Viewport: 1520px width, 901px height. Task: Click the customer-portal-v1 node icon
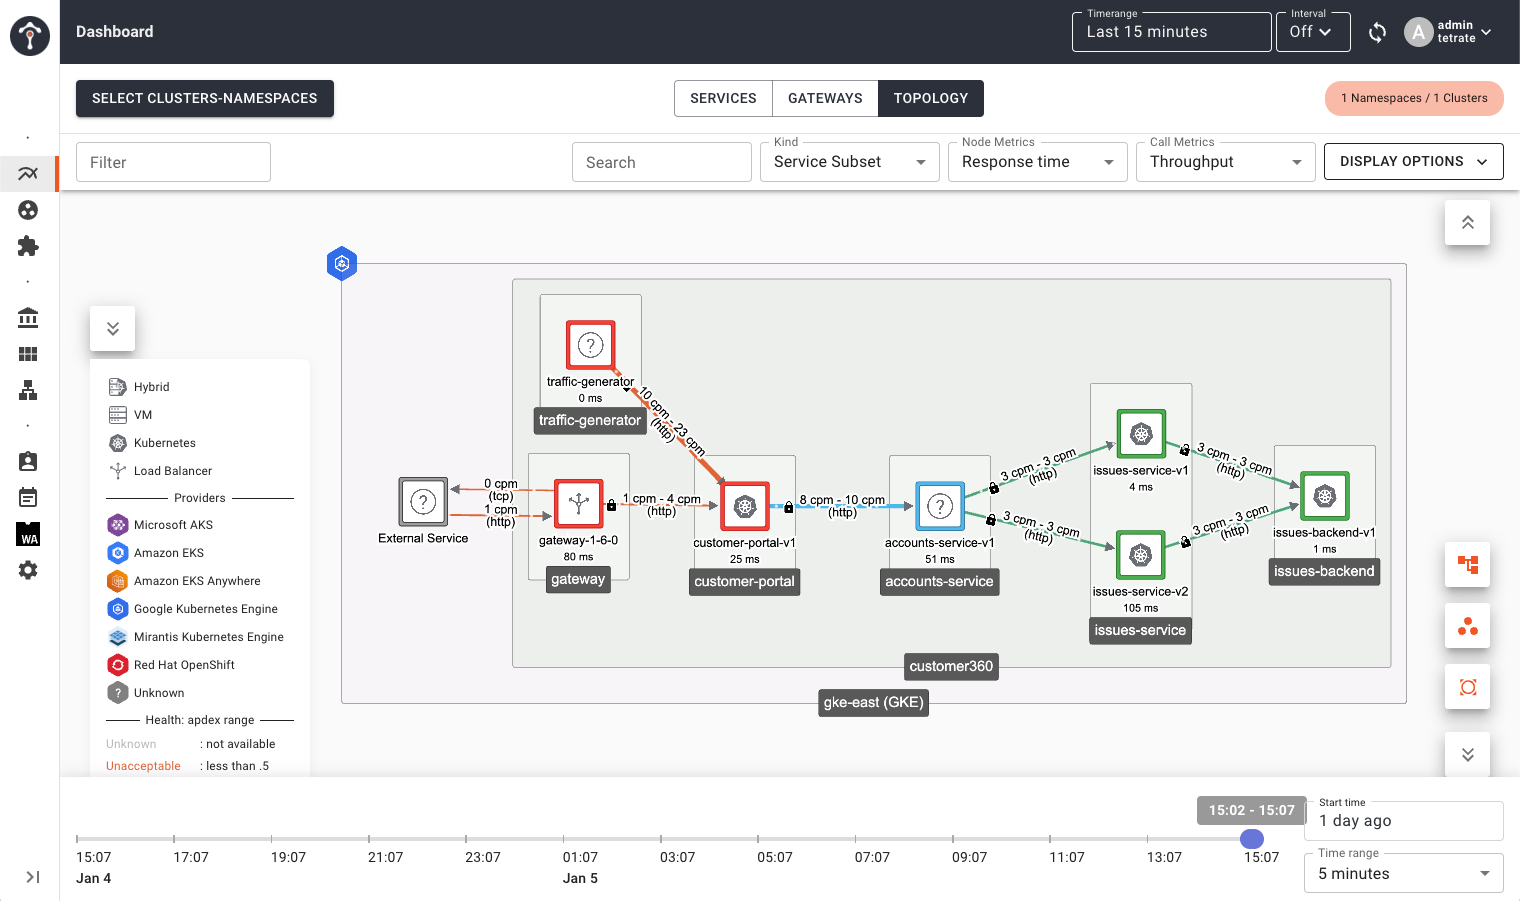click(745, 507)
